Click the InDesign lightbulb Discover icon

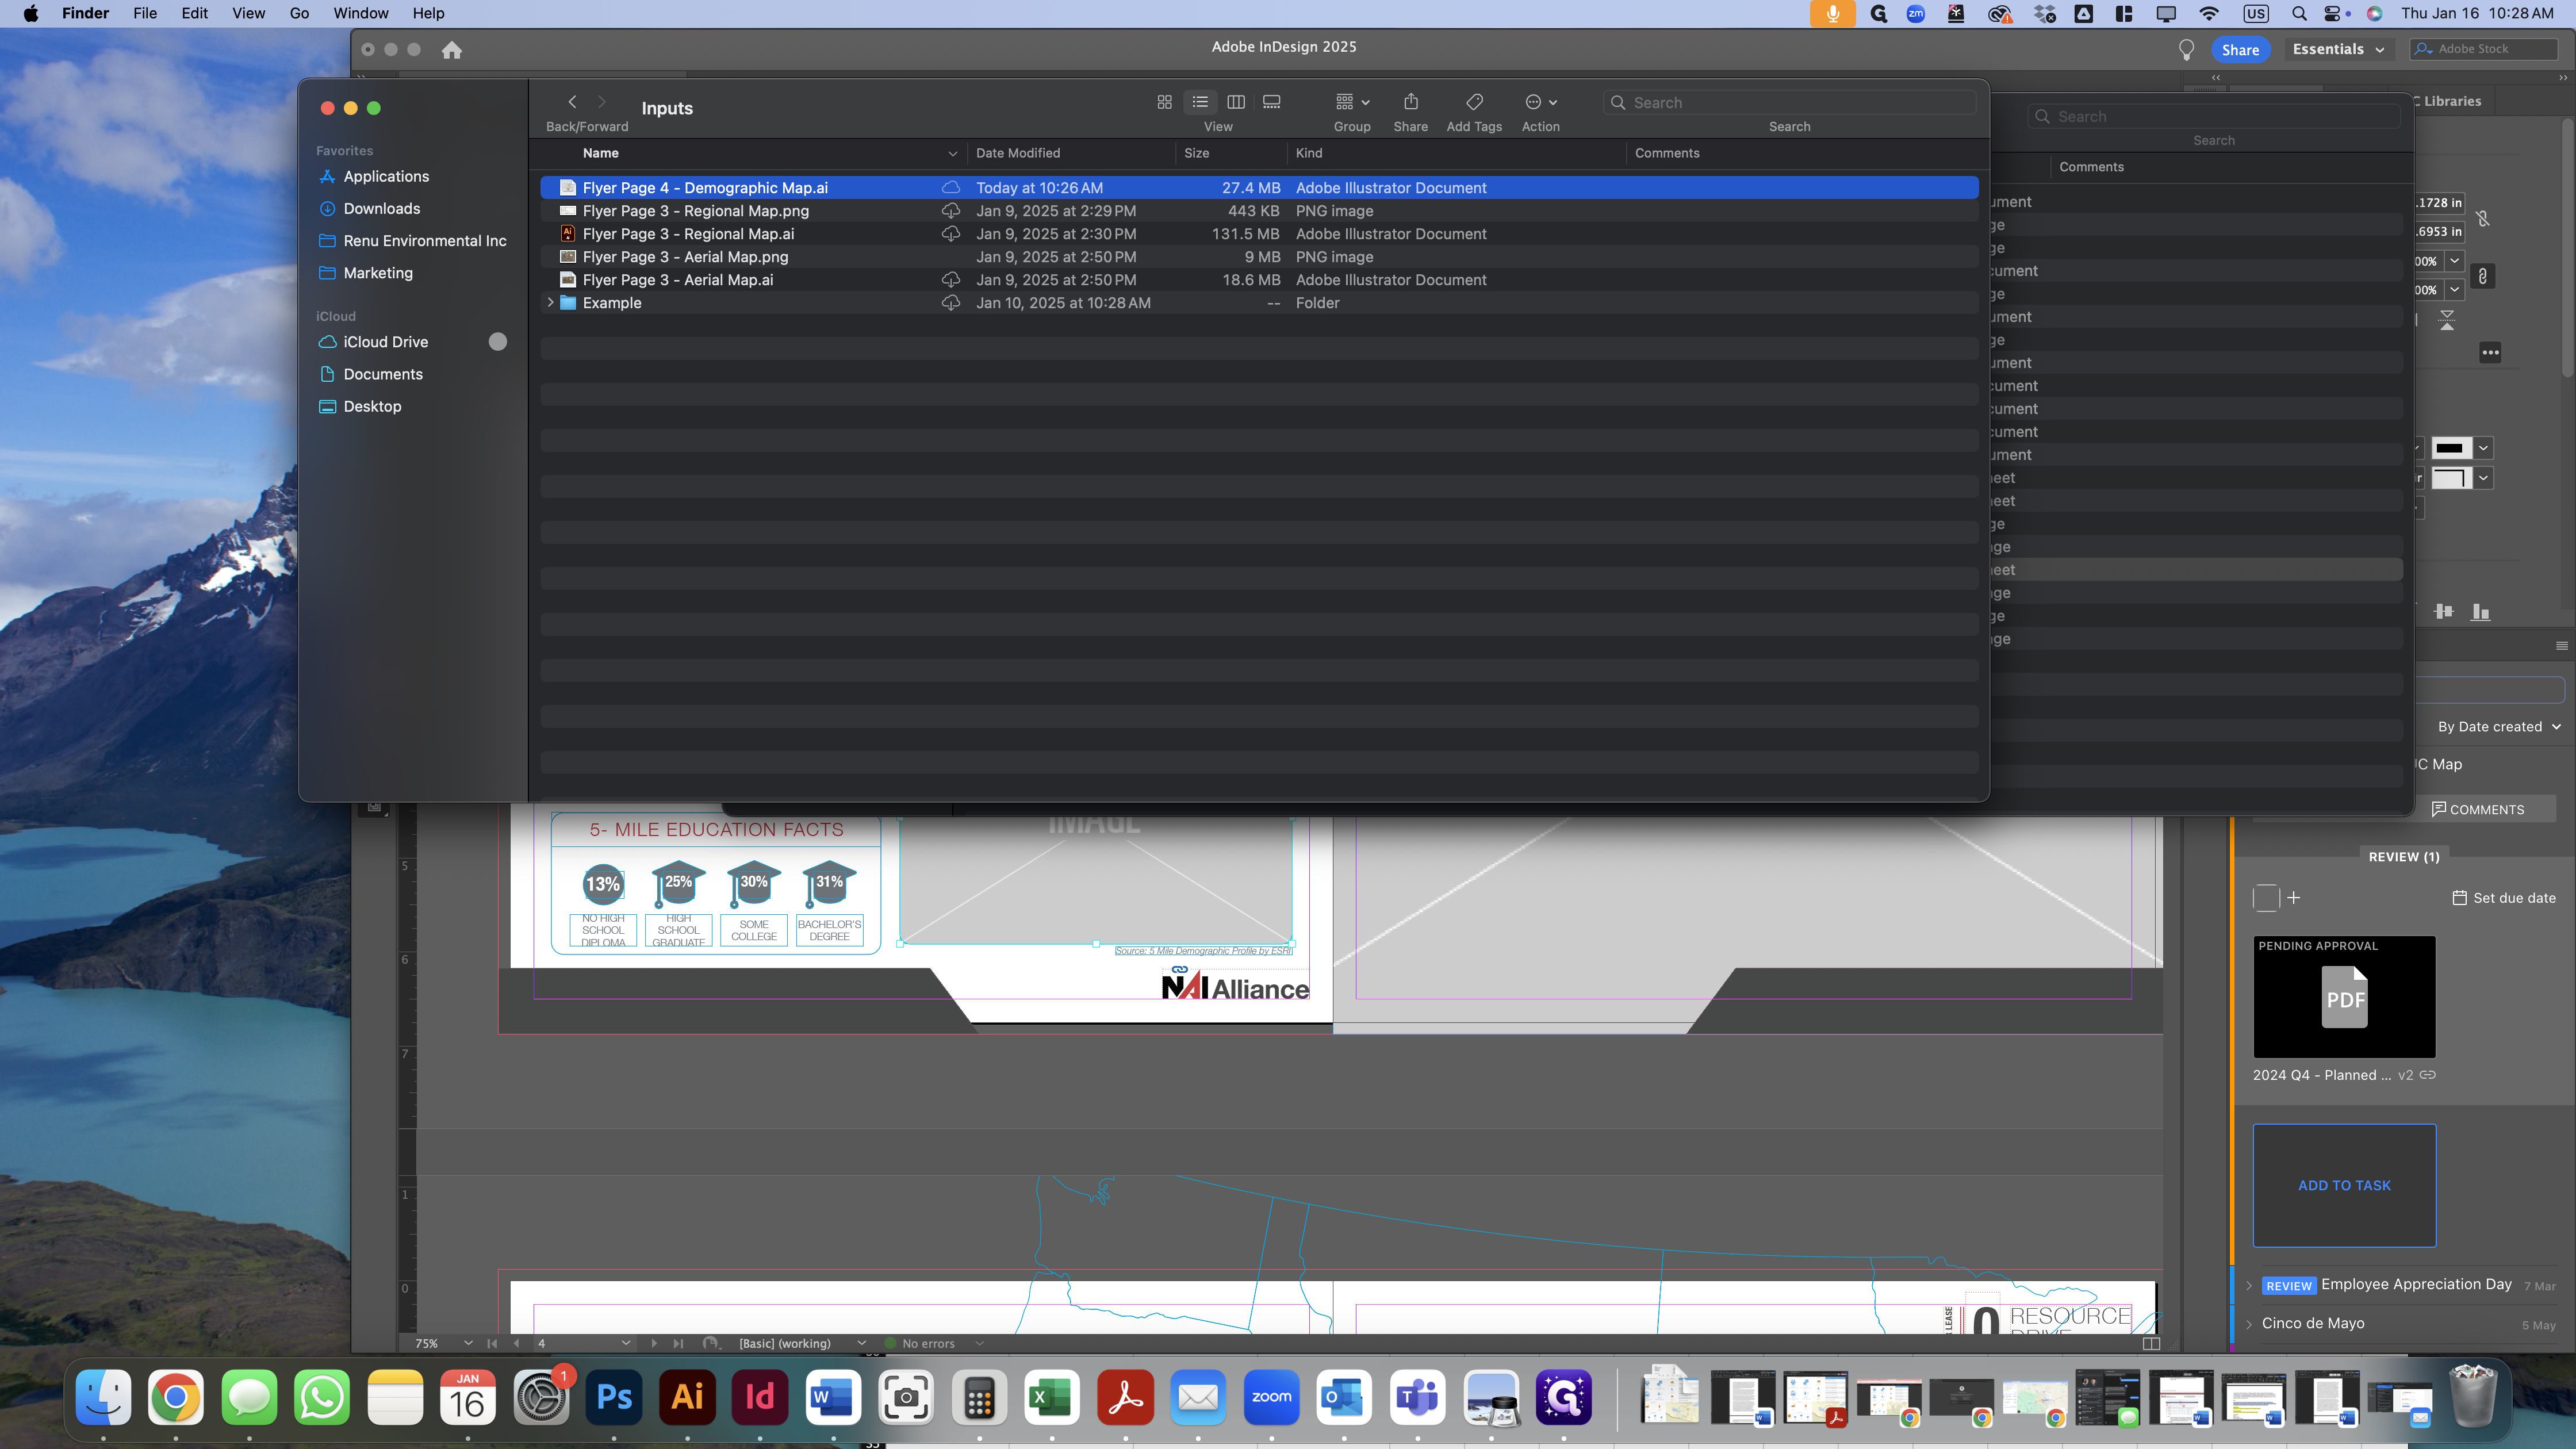[x=2186, y=50]
